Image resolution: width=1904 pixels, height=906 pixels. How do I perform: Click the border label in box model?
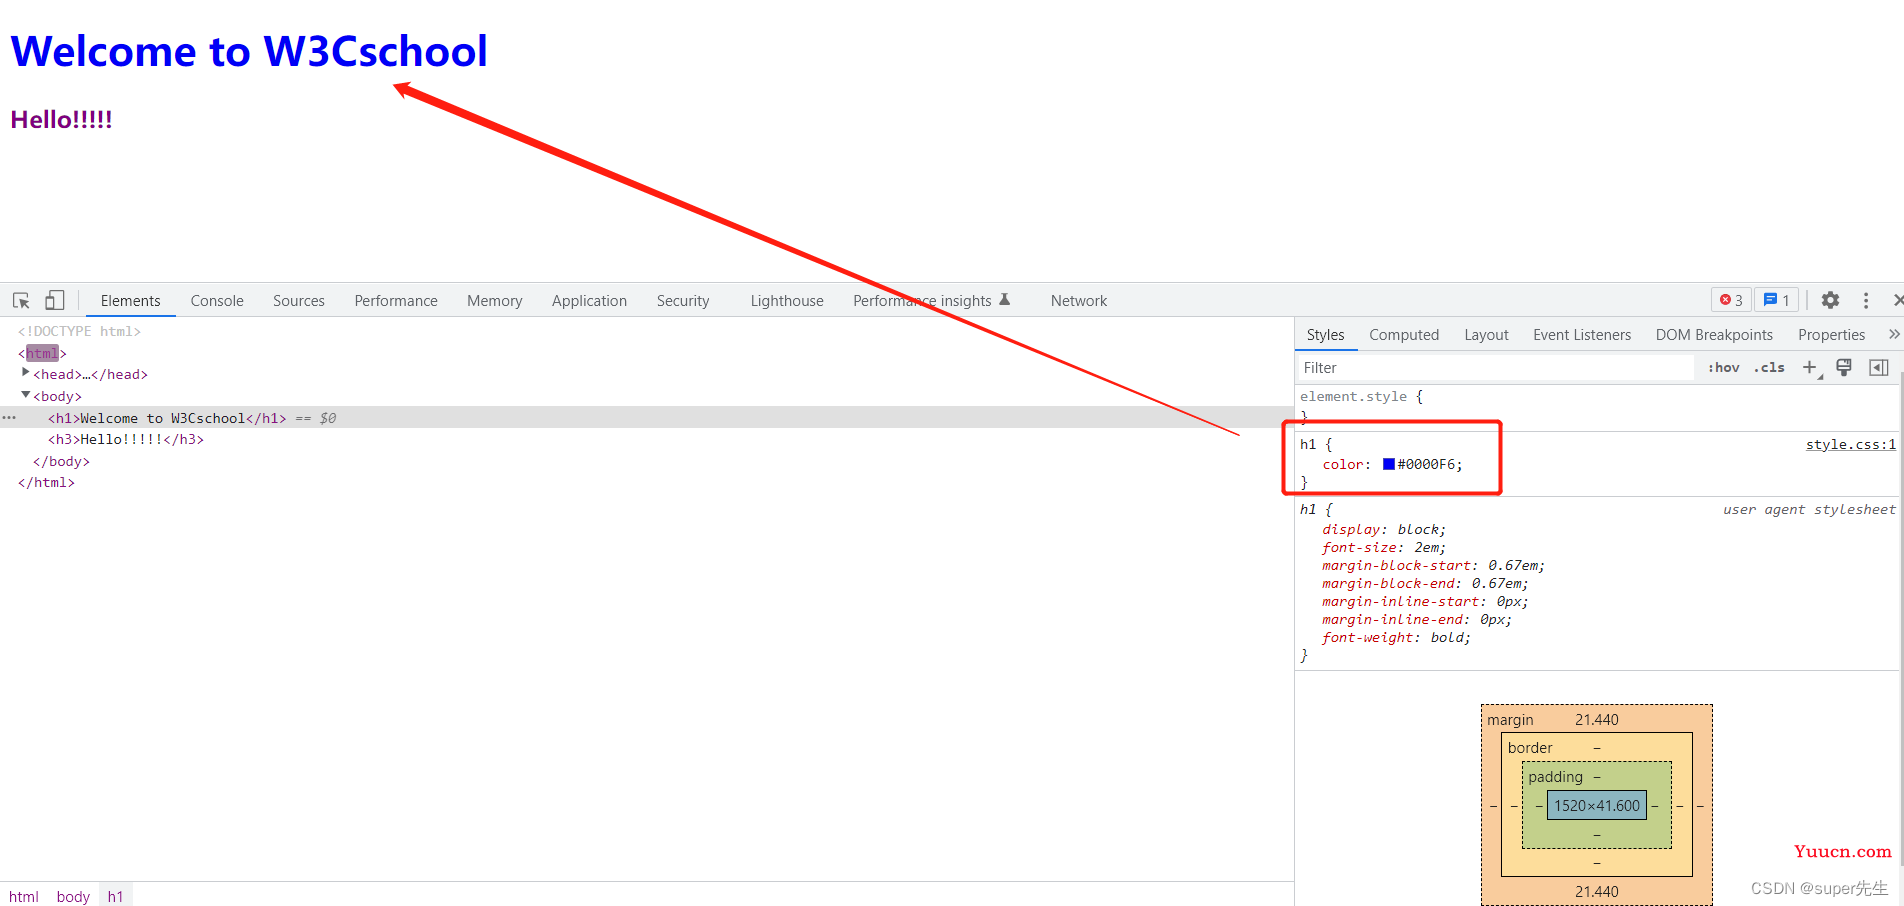point(1530,747)
